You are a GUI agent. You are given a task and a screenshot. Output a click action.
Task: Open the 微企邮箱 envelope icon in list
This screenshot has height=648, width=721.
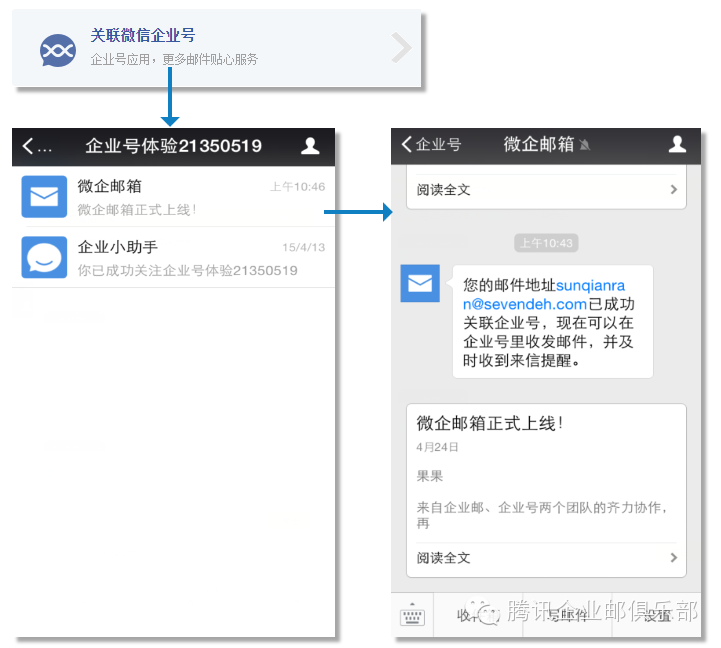coord(44,196)
